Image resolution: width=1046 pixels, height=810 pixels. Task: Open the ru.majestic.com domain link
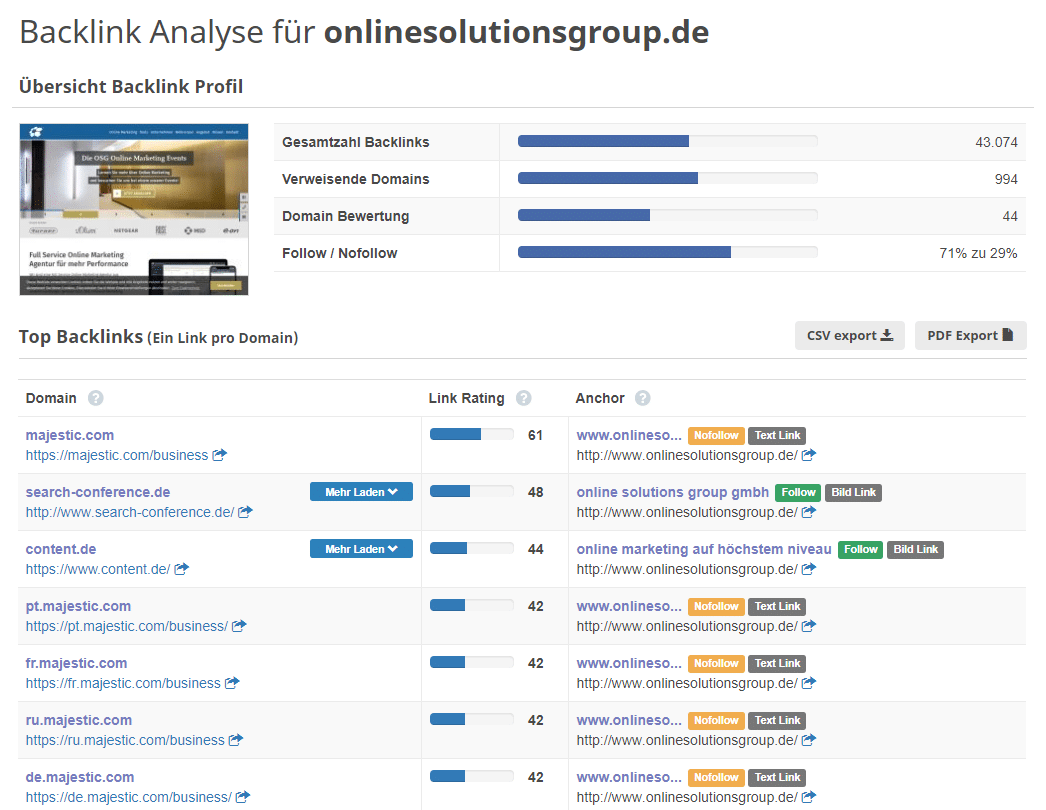click(x=79, y=720)
